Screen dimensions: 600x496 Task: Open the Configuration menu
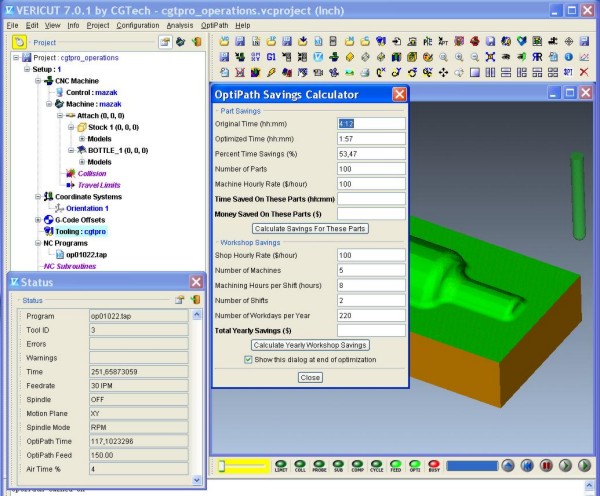point(138,25)
